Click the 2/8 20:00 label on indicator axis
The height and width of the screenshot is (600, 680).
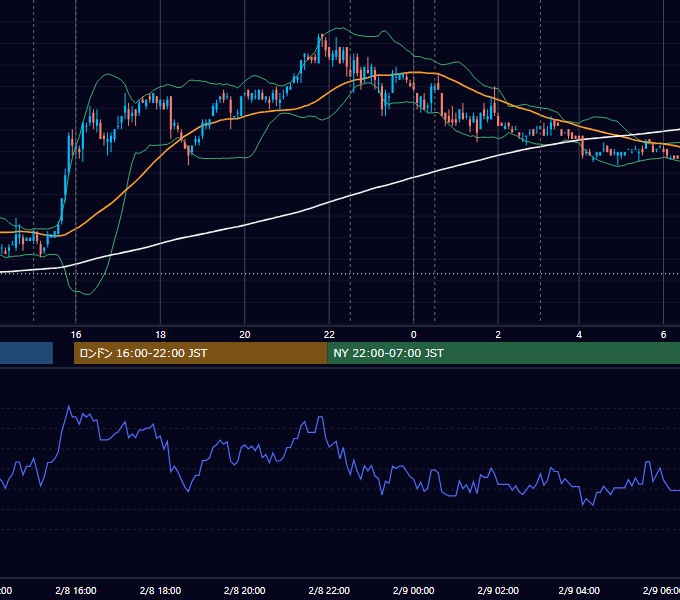(245, 590)
